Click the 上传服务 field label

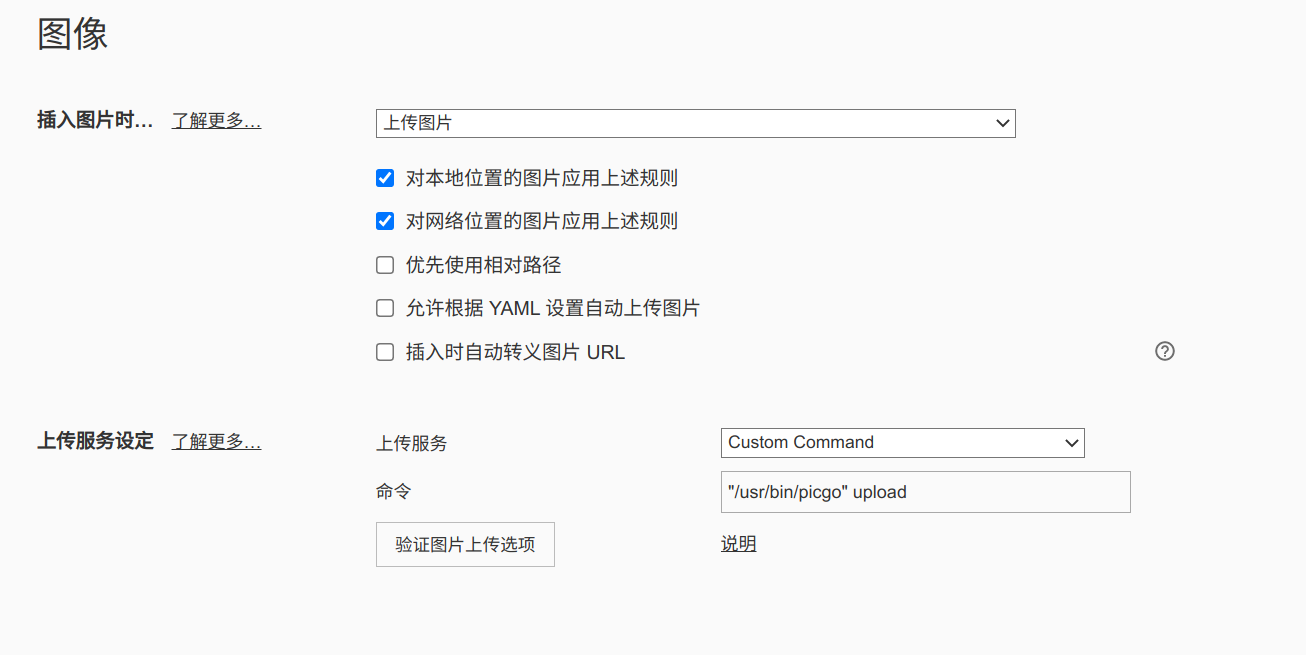pos(411,443)
